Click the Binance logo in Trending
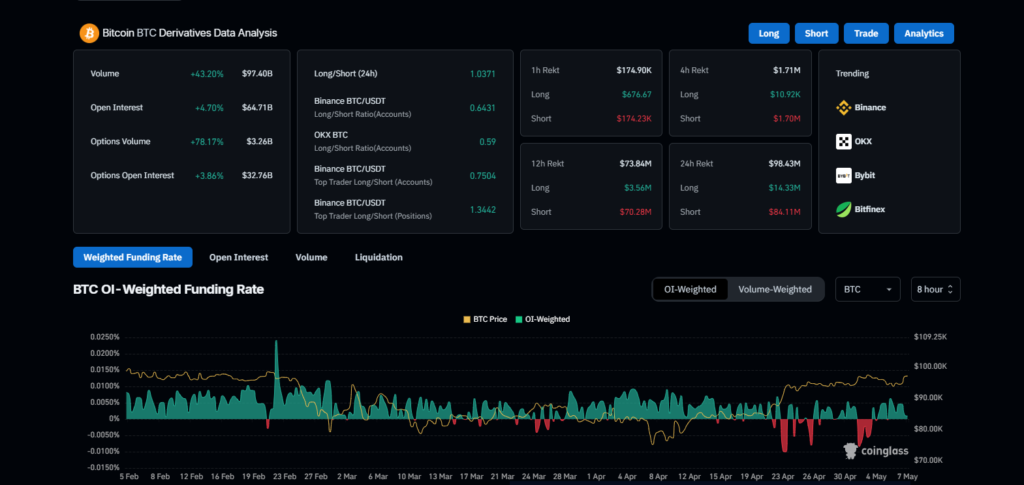This screenshot has width=1024, height=485. point(843,107)
